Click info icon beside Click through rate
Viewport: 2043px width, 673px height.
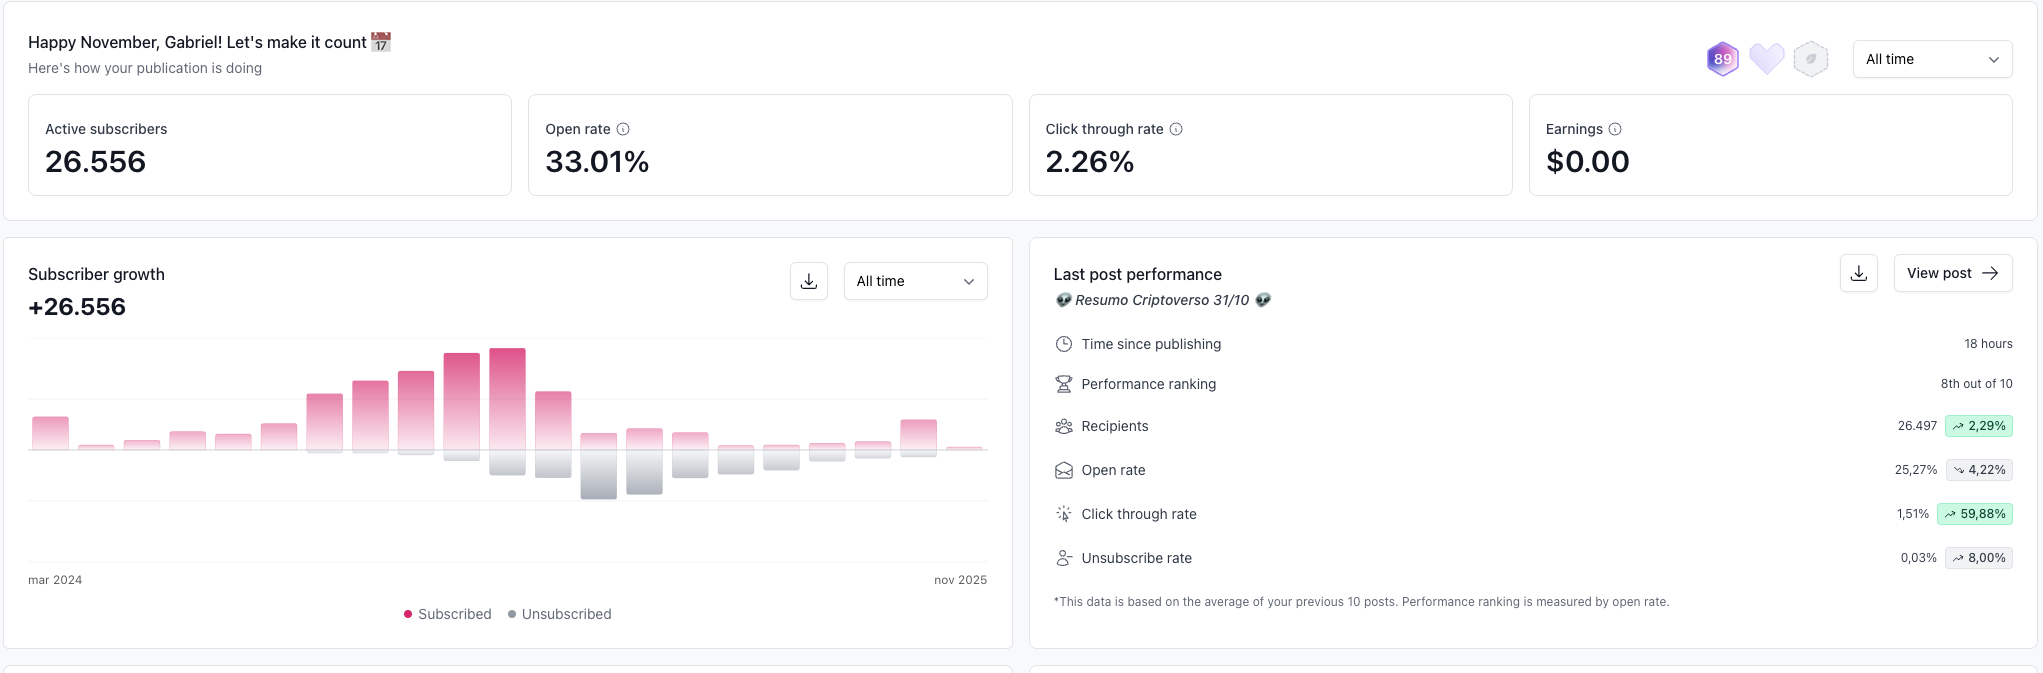(x=1176, y=129)
